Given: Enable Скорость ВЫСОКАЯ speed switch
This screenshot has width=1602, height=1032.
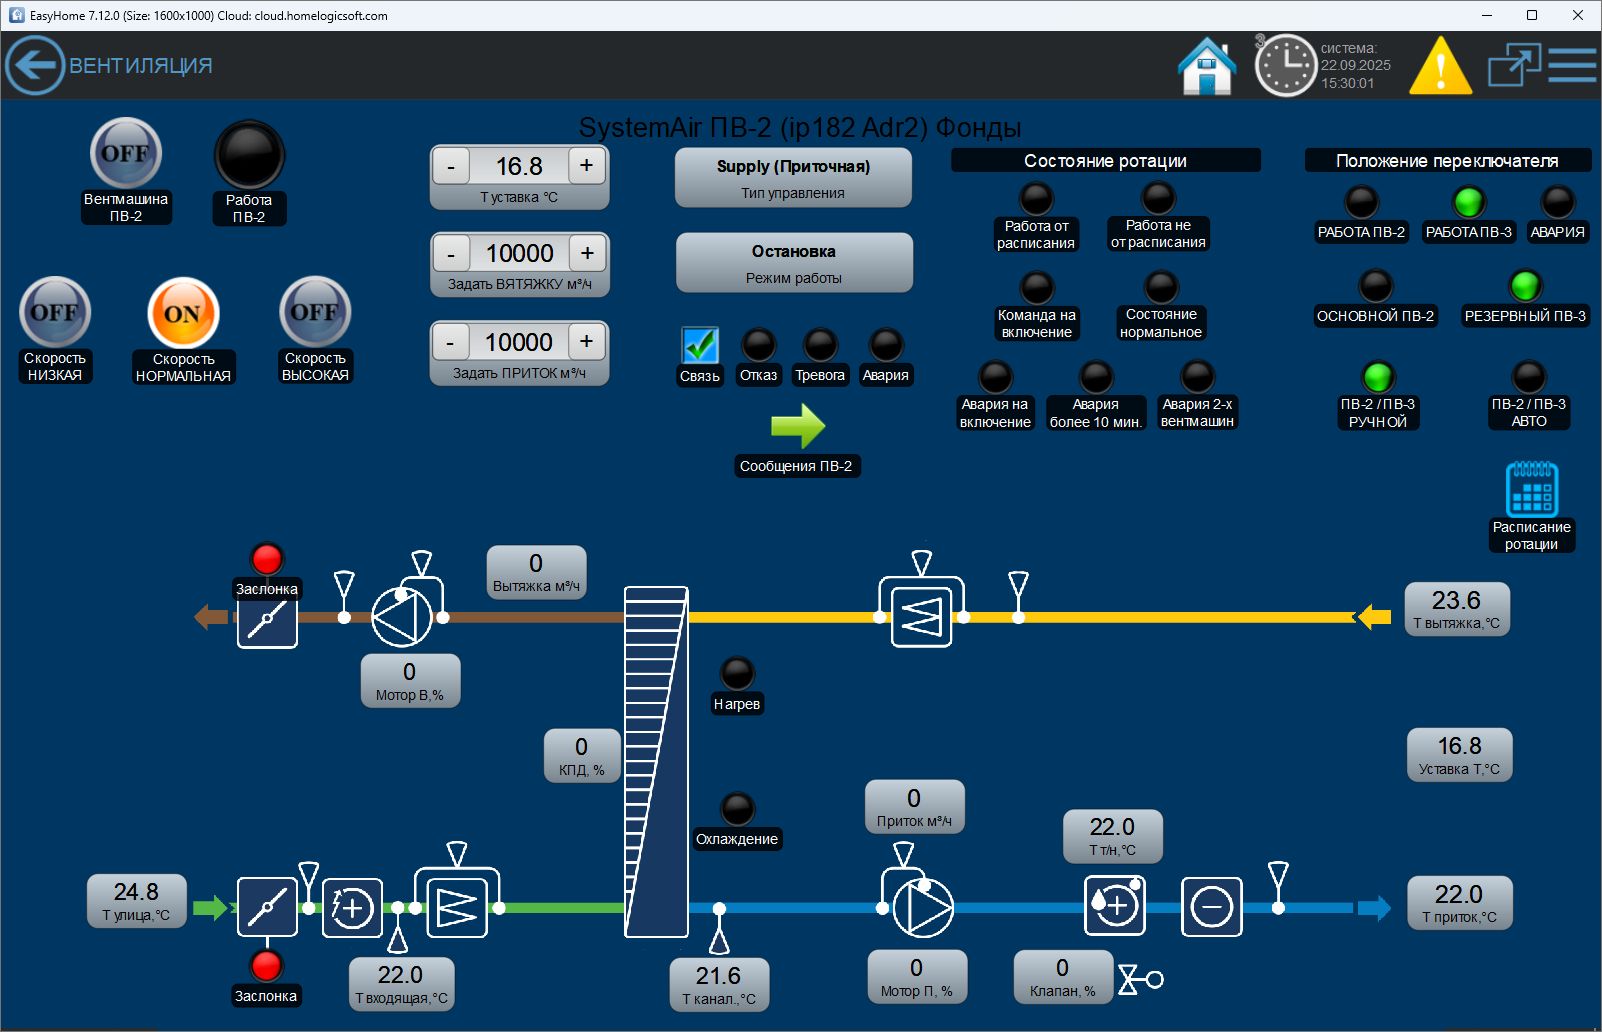Looking at the screenshot, I should (x=315, y=312).
